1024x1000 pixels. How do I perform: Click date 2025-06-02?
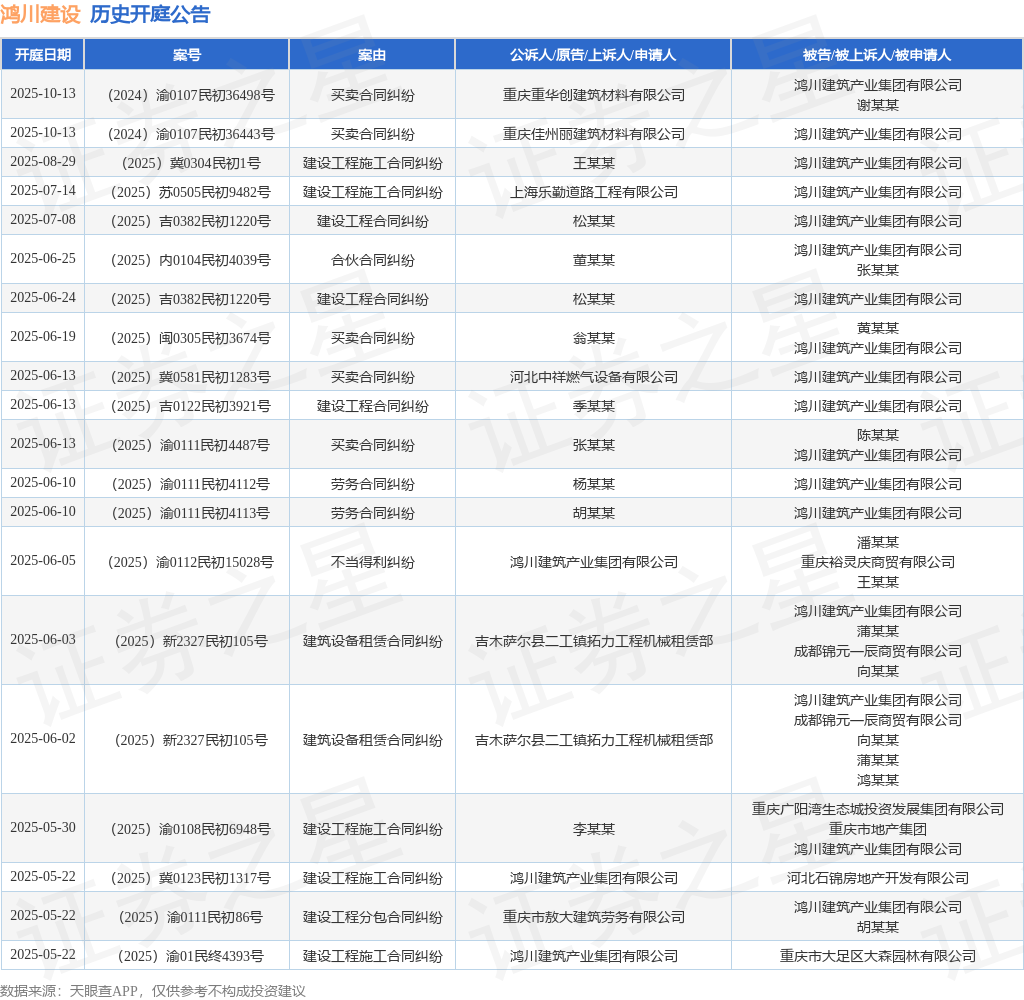click(43, 739)
